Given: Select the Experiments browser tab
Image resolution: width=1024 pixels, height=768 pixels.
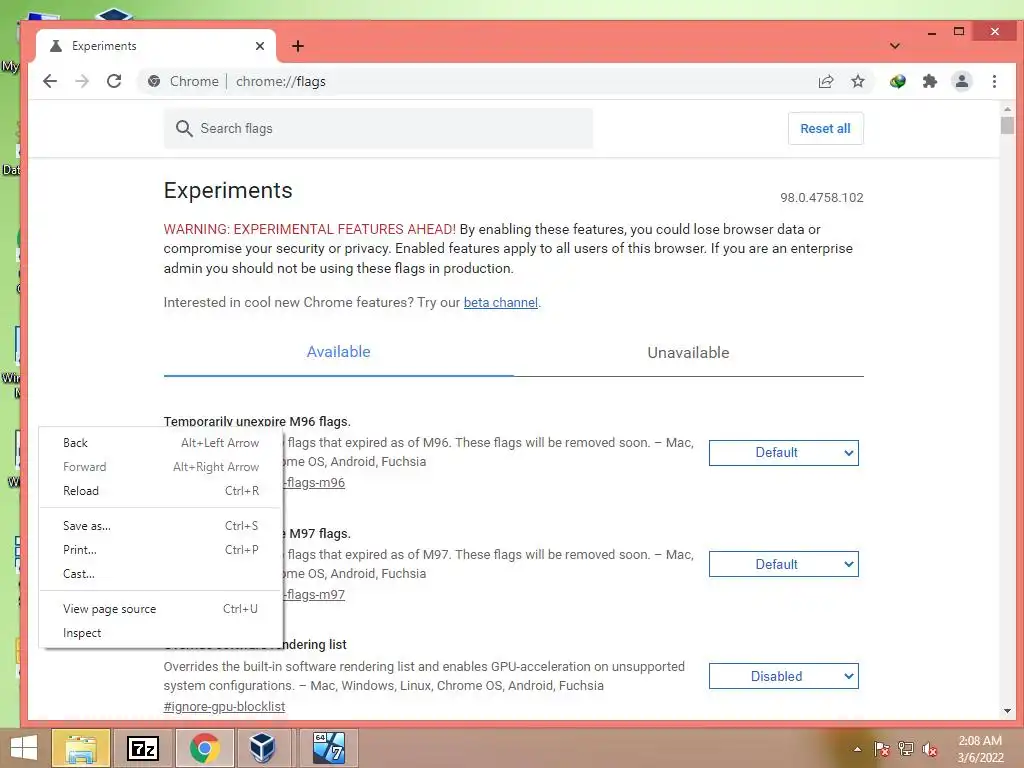Looking at the screenshot, I should click(x=155, y=46).
